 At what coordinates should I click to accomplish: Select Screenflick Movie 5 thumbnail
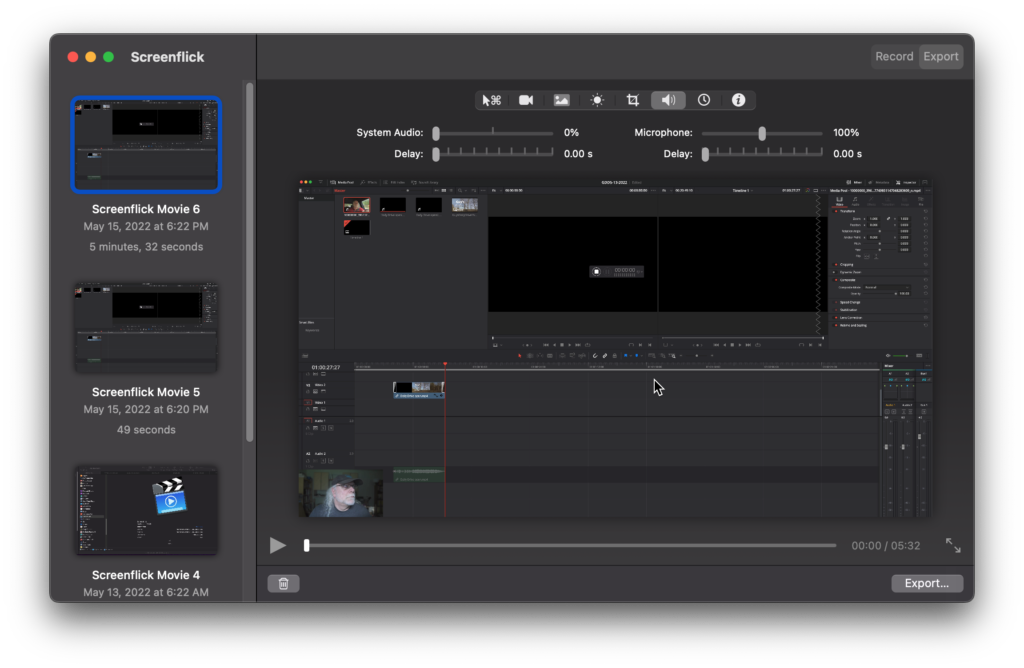(x=146, y=327)
